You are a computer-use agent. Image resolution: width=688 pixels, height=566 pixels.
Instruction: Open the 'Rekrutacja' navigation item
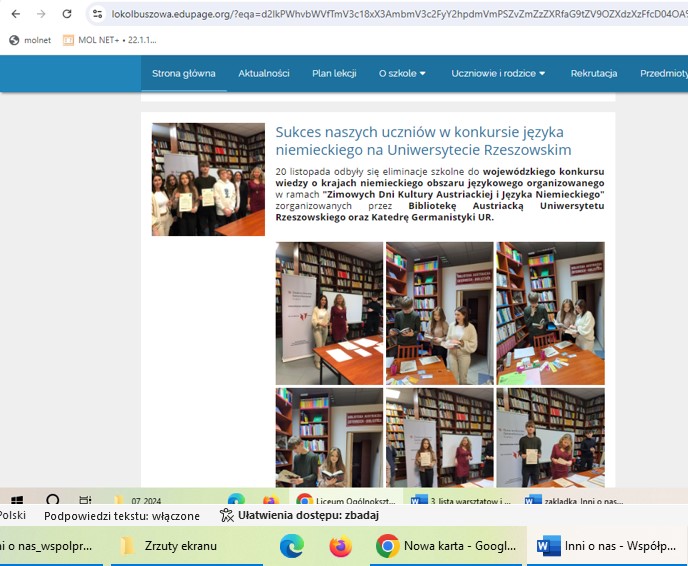(x=594, y=73)
